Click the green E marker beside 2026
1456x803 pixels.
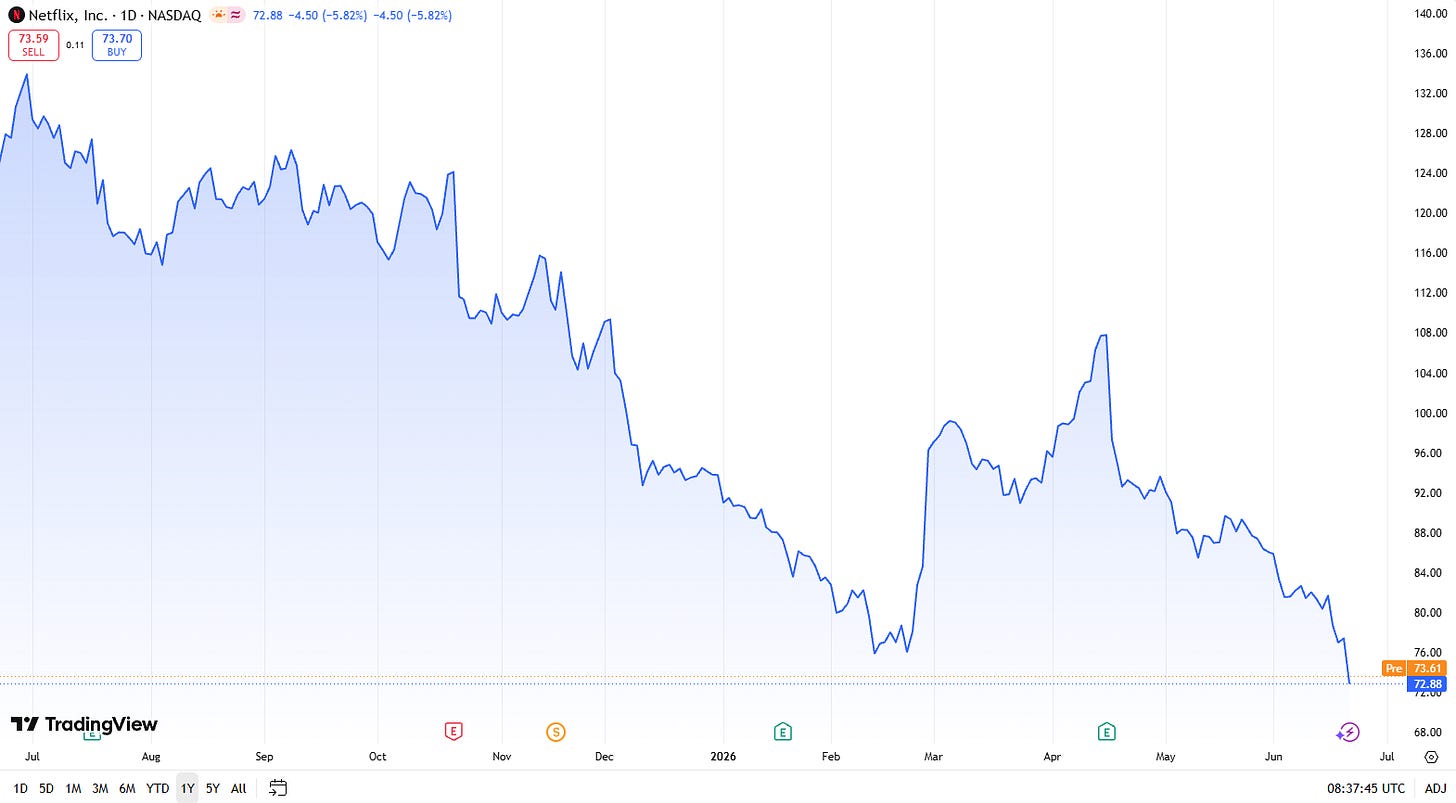[x=783, y=732]
